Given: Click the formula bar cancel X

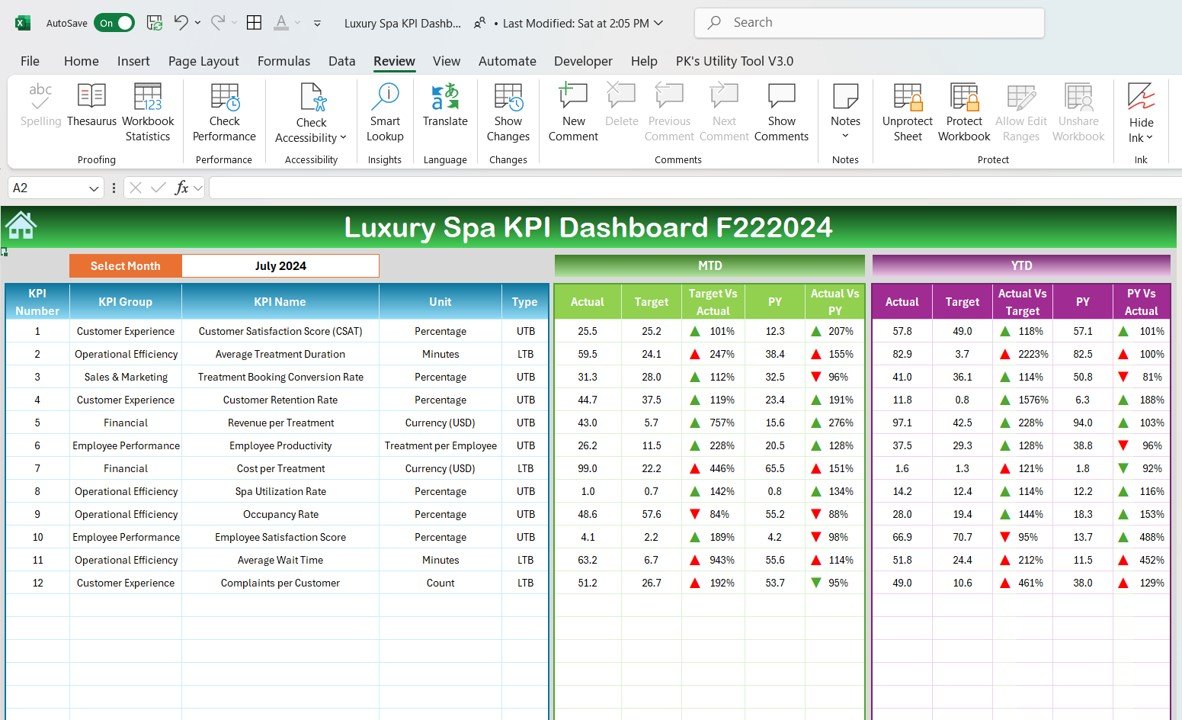Looking at the screenshot, I should [136, 188].
